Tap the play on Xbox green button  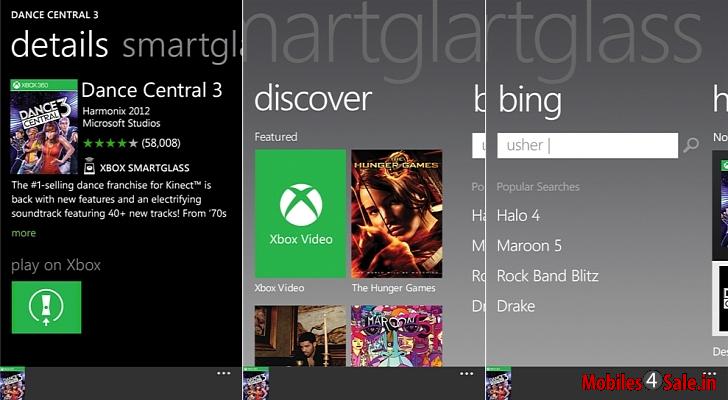pyautogui.click(x=46, y=307)
